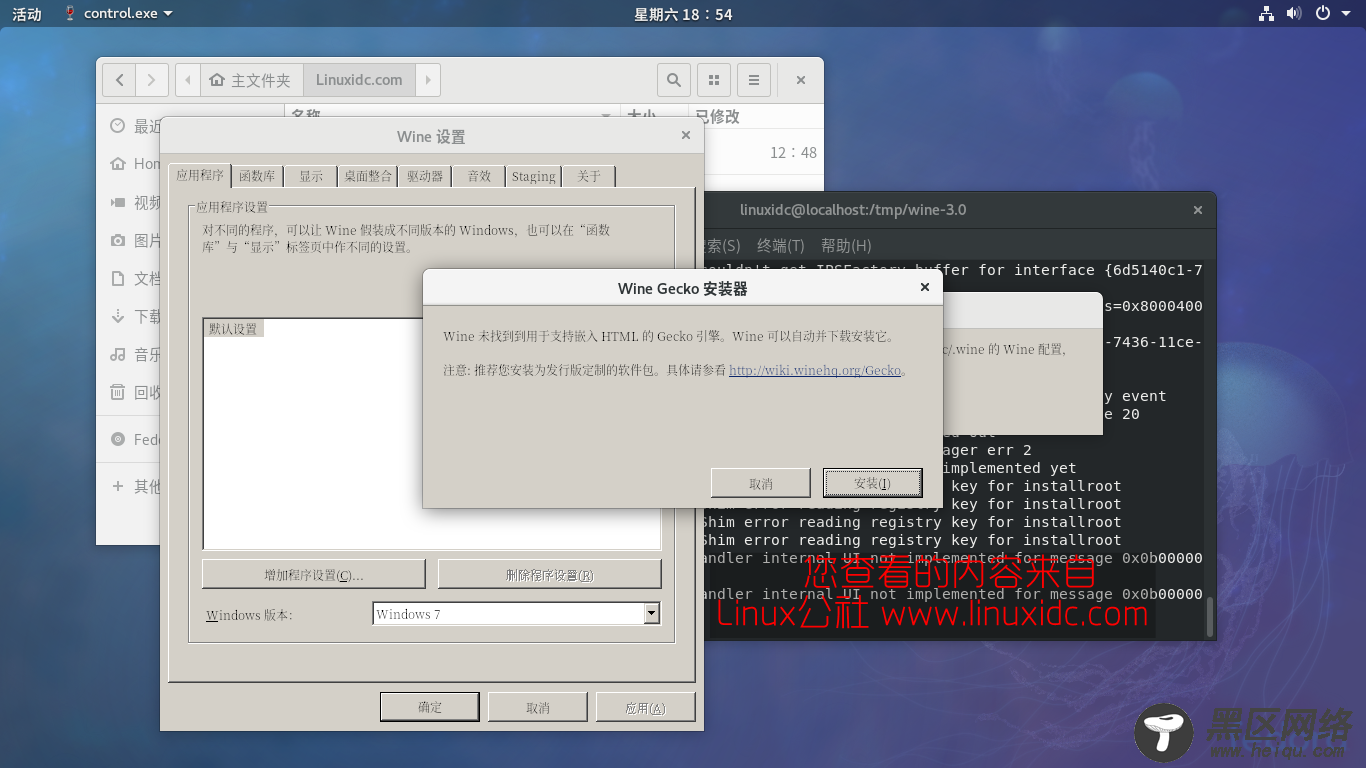The height and width of the screenshot is (768, 1366).
Task: Open wiki.winehq.org/Gecko link
Action: click(x=815, y=370)
